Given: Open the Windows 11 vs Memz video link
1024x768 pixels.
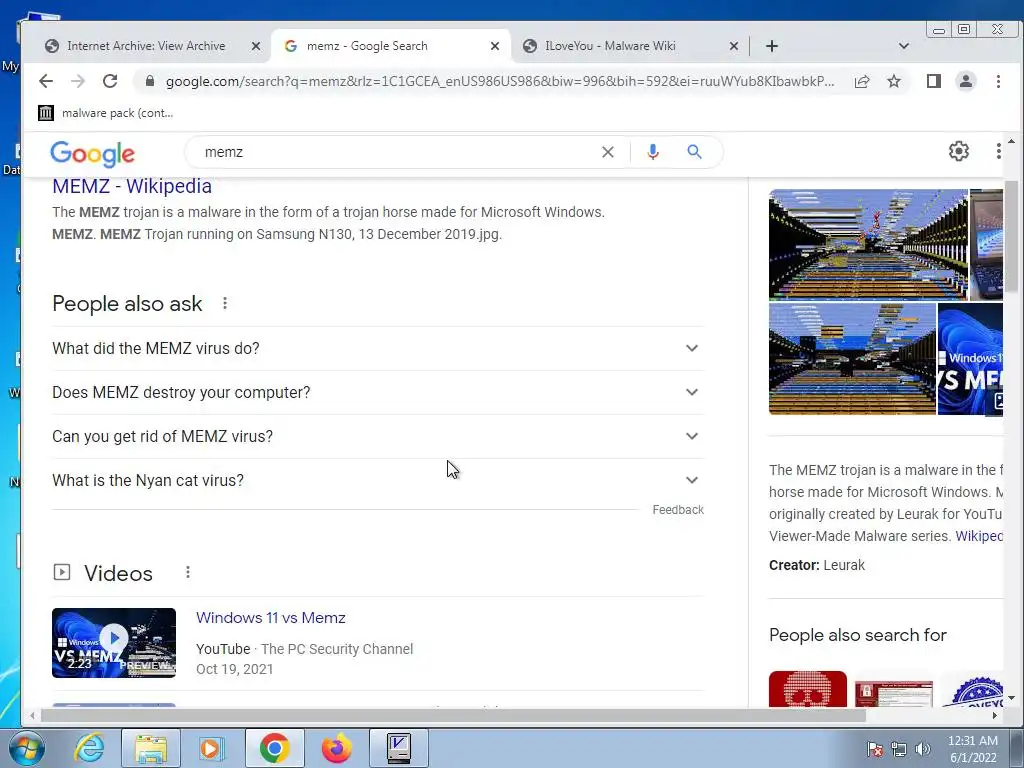Looking at the screenshot, I should click(x=271, y=618).
